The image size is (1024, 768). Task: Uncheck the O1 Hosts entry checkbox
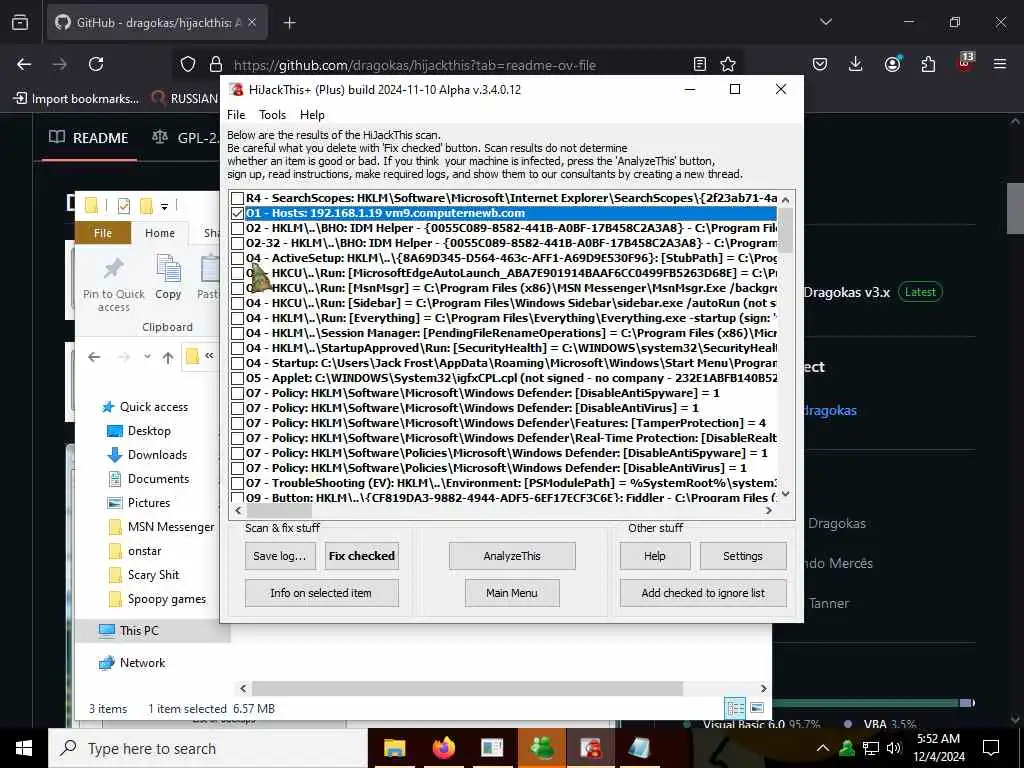237,213
